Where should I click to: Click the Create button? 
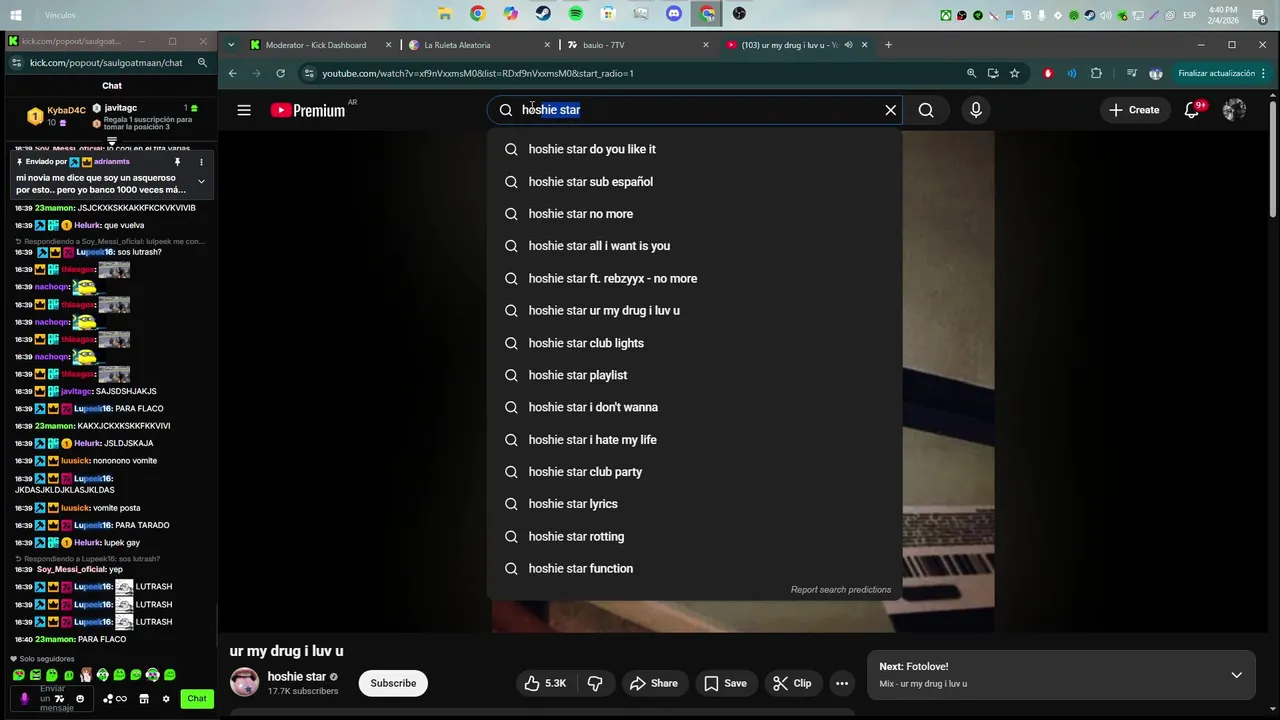click(1134, 110)
